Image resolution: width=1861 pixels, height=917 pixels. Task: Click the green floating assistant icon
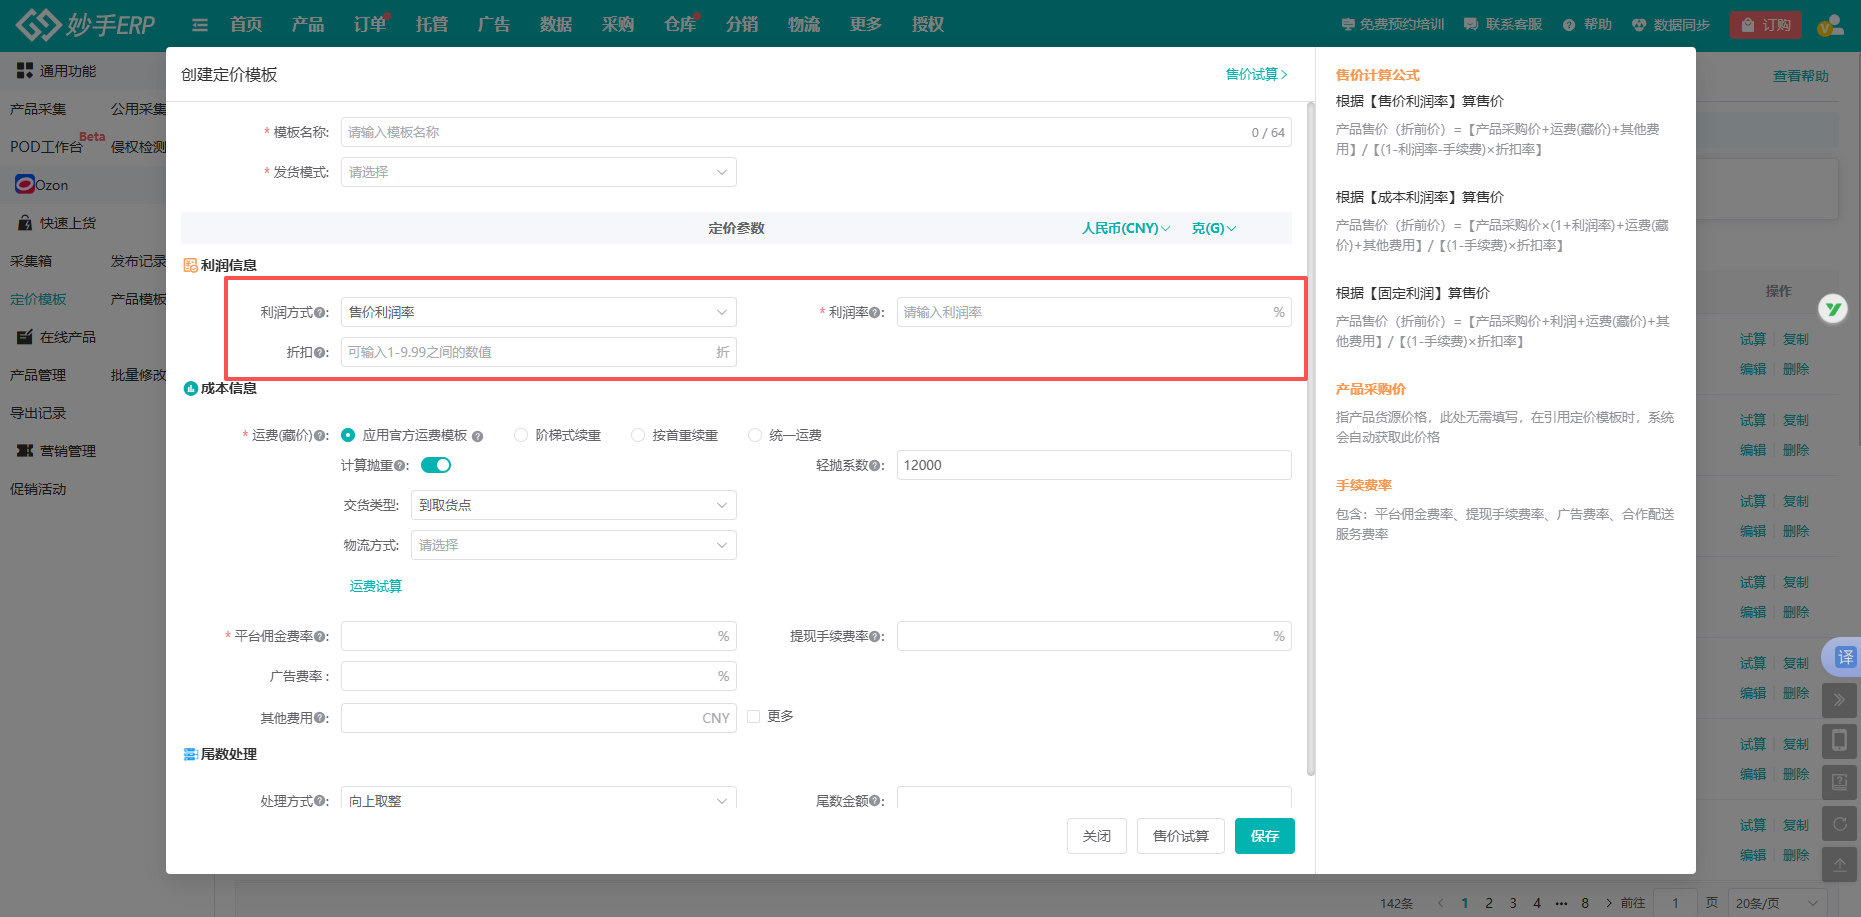1833,309
